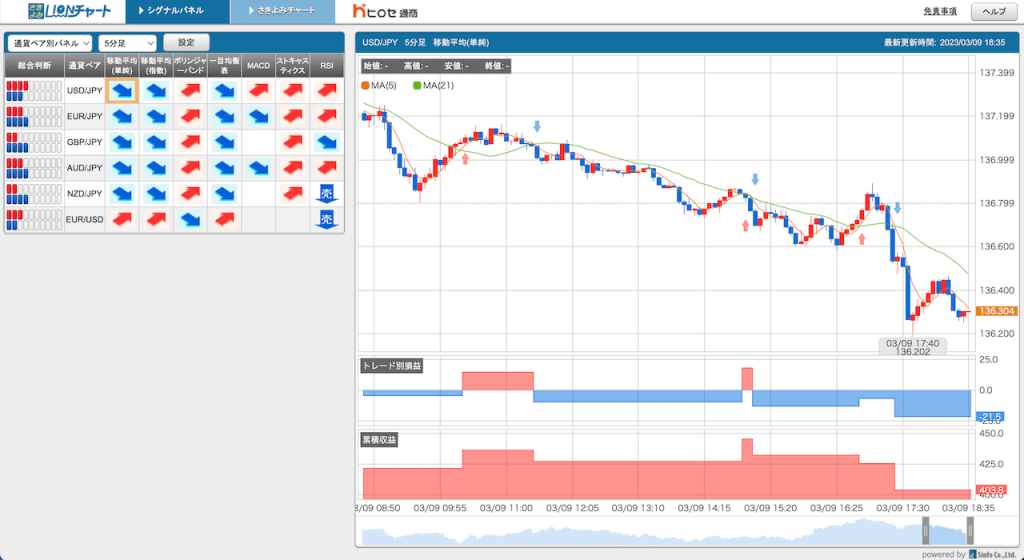Click the 136.304 current price label

[x=997, y=311]
